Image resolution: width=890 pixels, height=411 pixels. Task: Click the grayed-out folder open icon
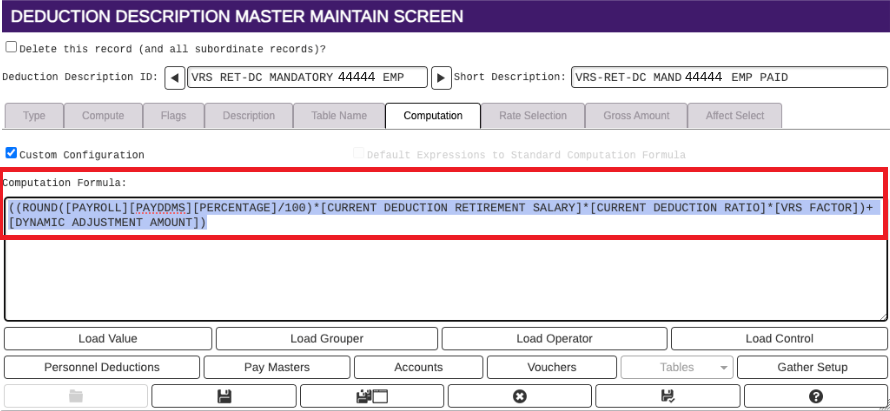(x=75, y=396)
